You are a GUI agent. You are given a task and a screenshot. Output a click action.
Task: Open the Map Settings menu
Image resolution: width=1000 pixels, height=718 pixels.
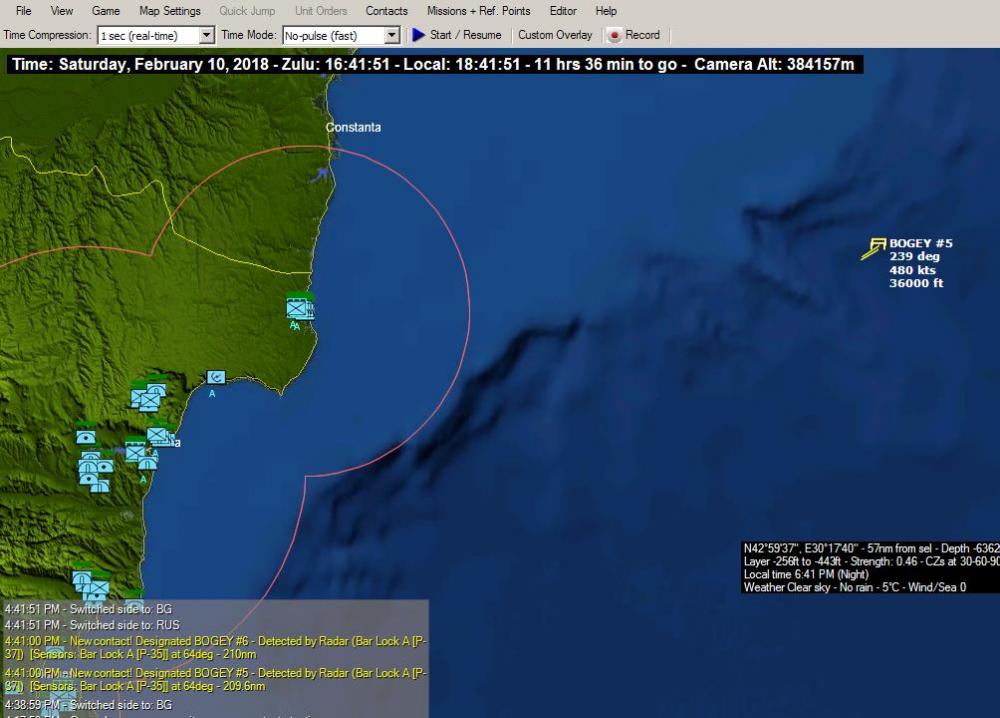tap(169, 11)
